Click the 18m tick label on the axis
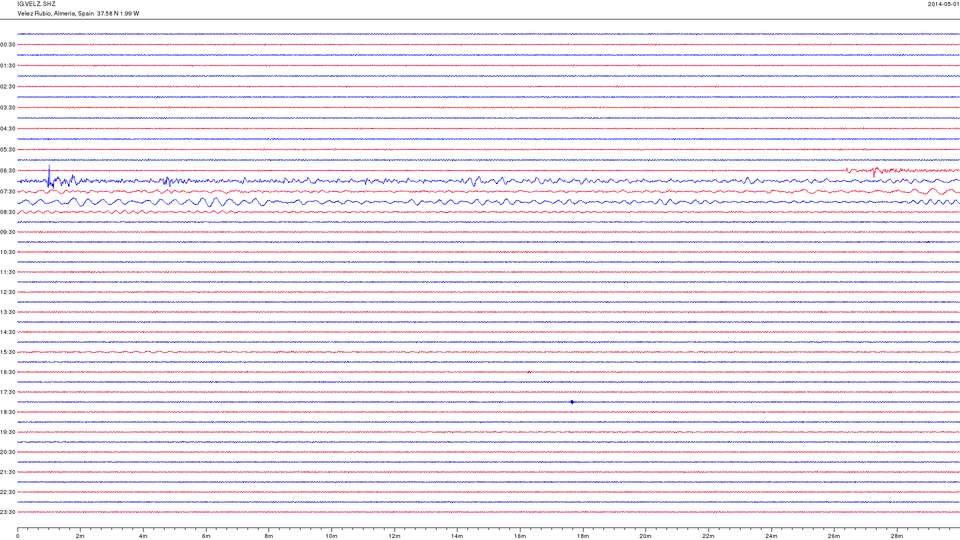Image resolution: width=960 pixels, height=540 pixels. [x=583, y=536]
